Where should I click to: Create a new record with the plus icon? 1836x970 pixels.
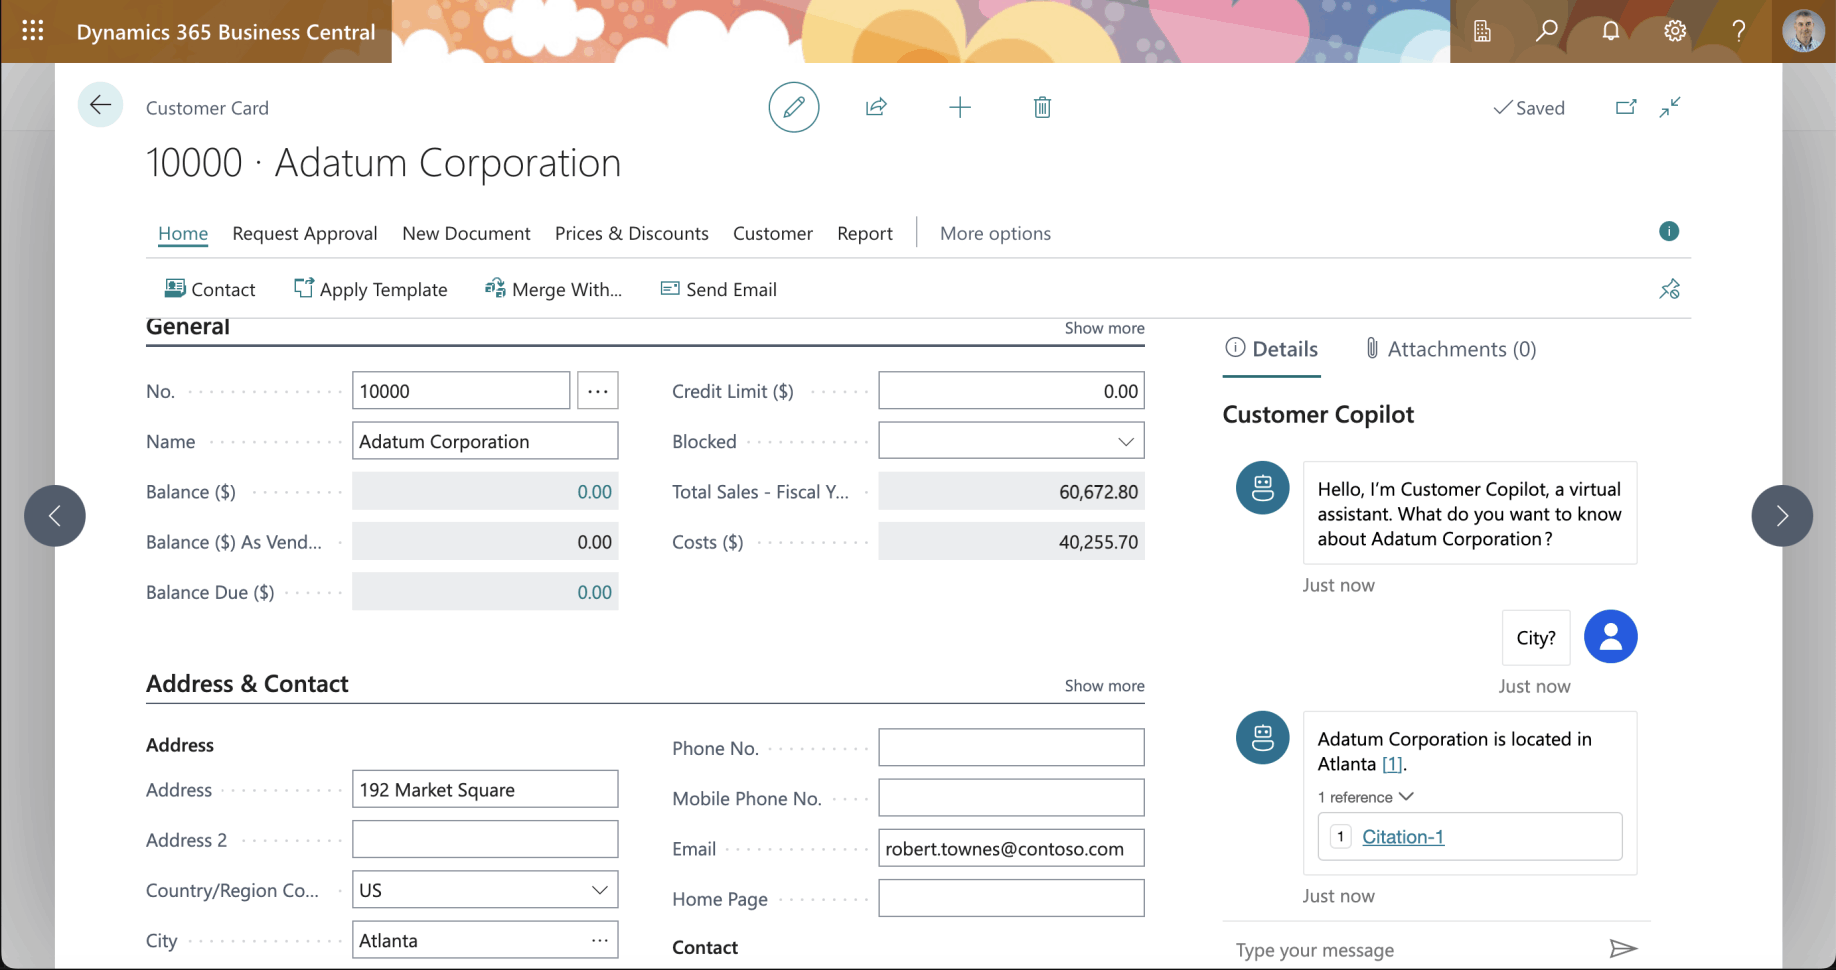click(959, 107)
